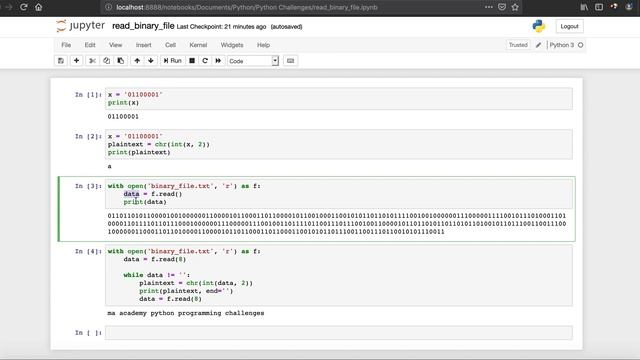Go to Jupyter home via logo
The width and height of the screenshot is (640, 360).
pos(80,26)
